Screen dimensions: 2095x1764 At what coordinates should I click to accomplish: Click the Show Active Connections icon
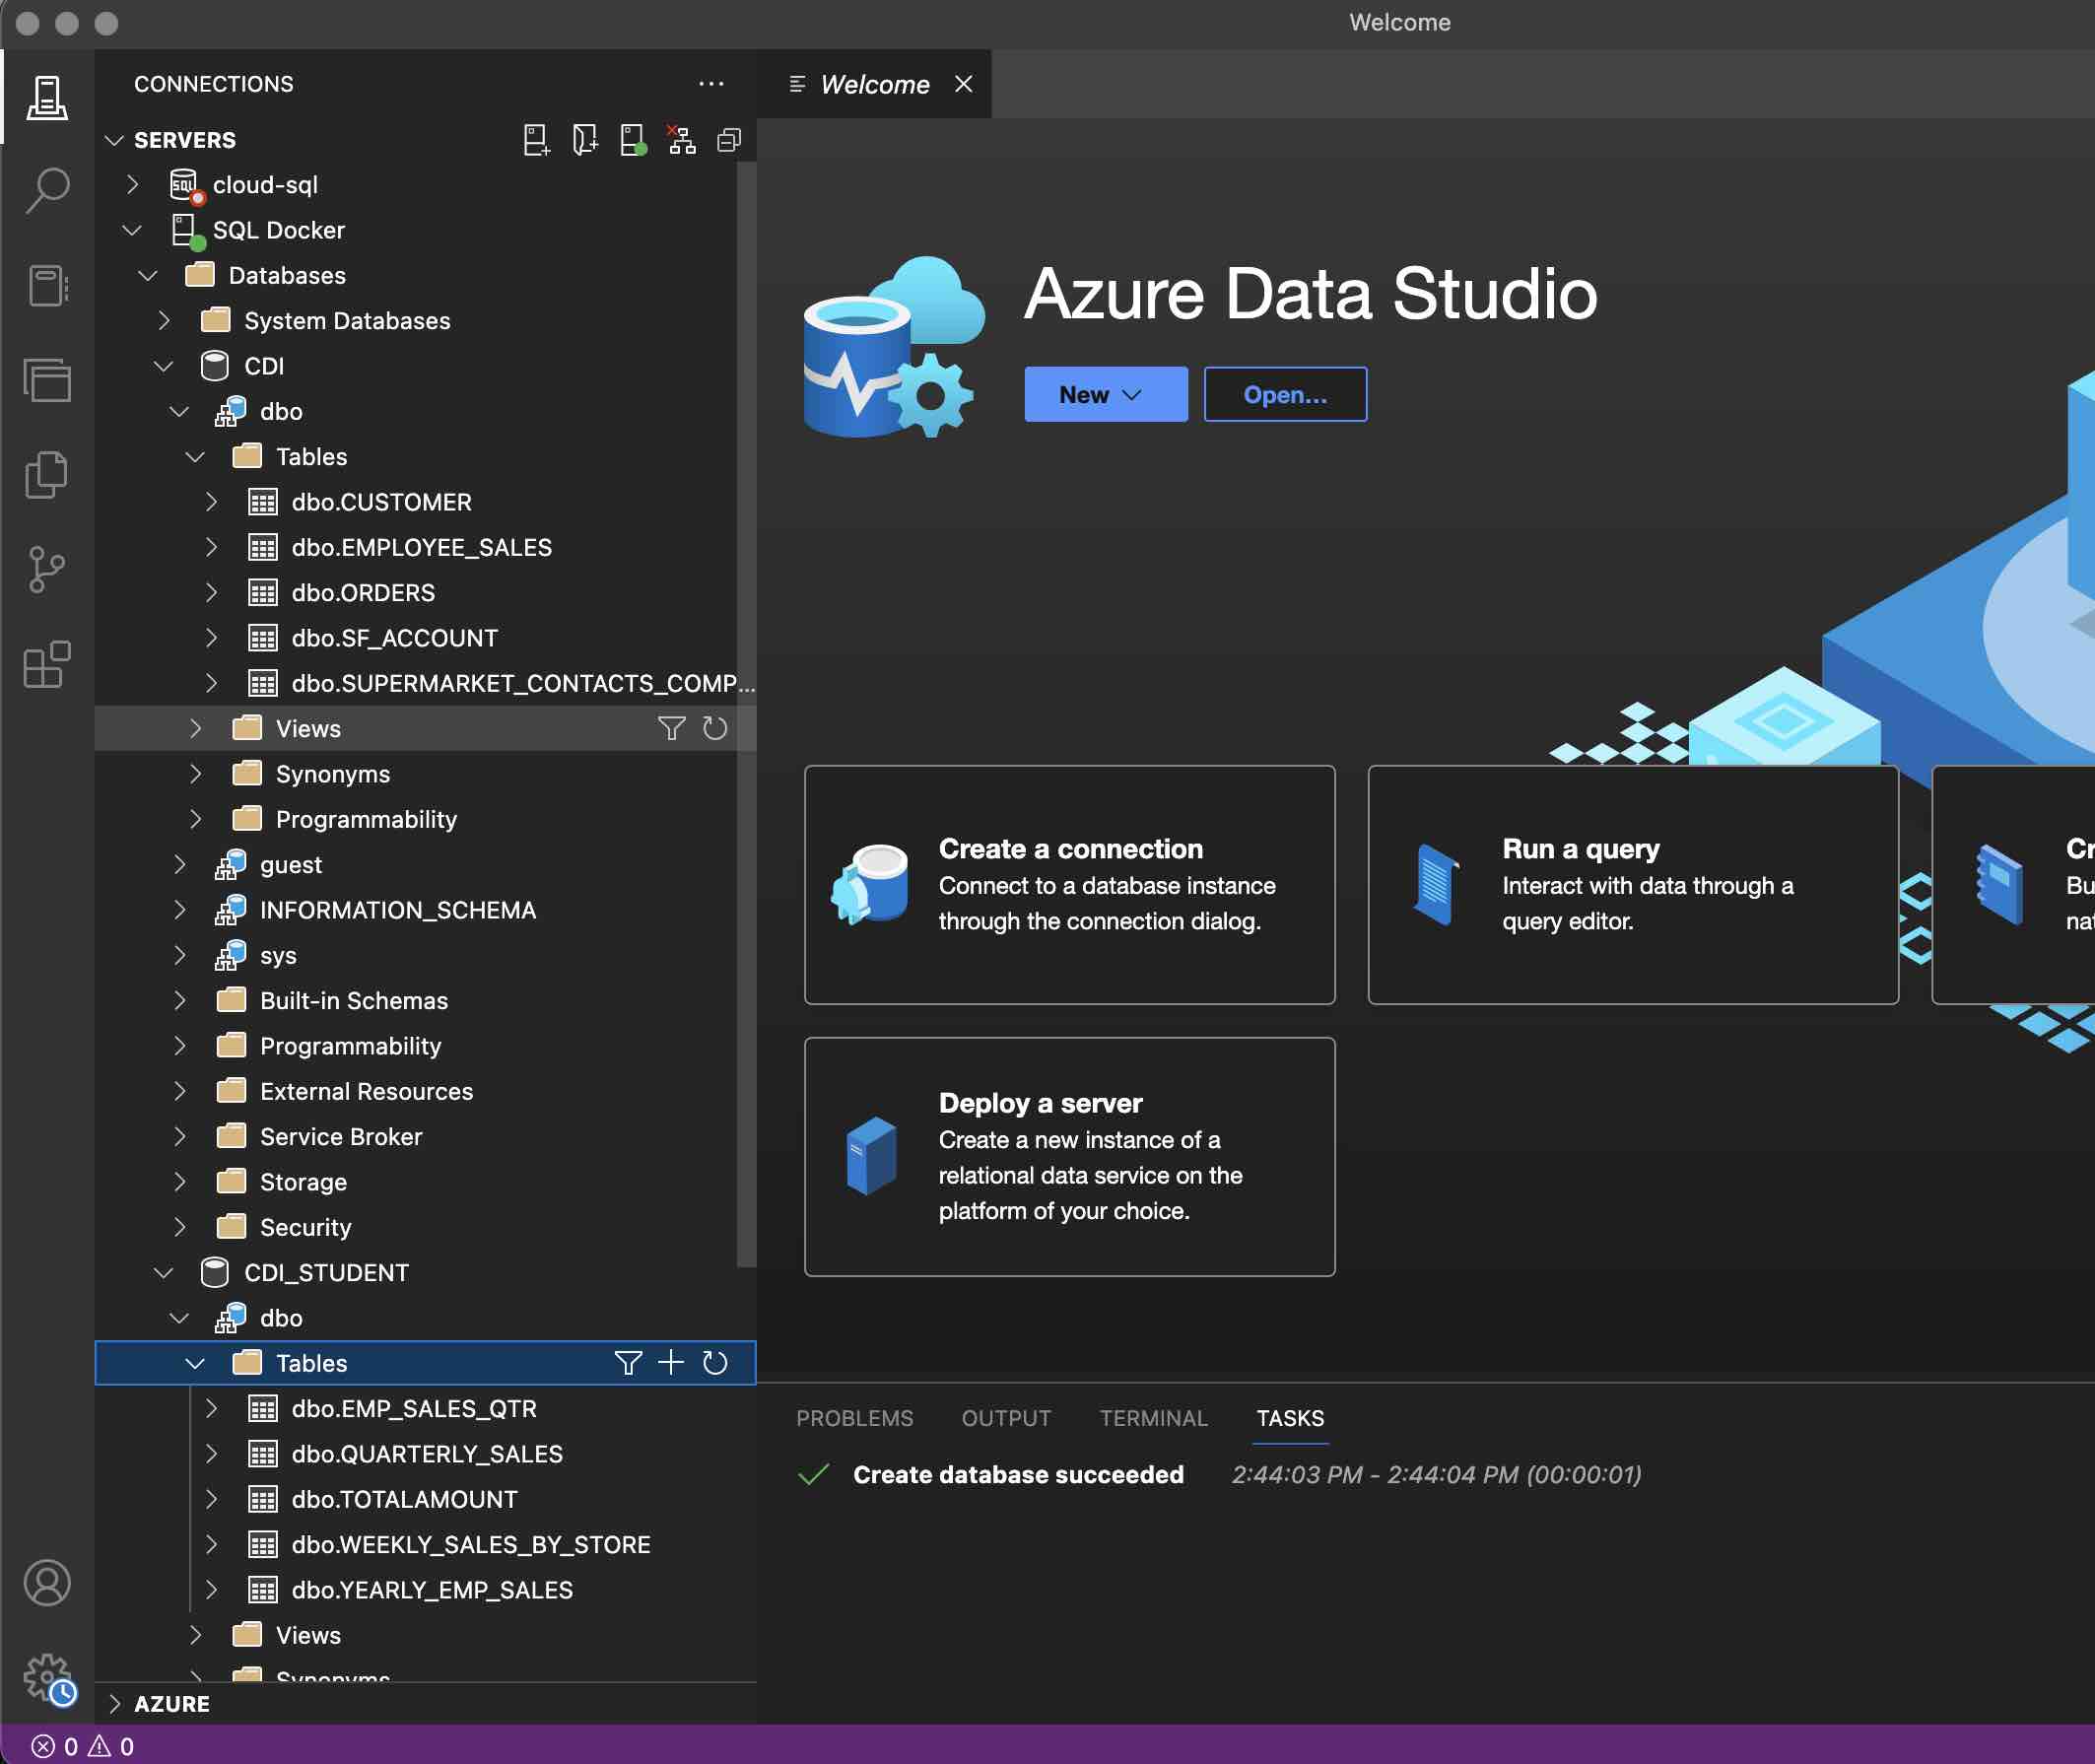[633, 140]
